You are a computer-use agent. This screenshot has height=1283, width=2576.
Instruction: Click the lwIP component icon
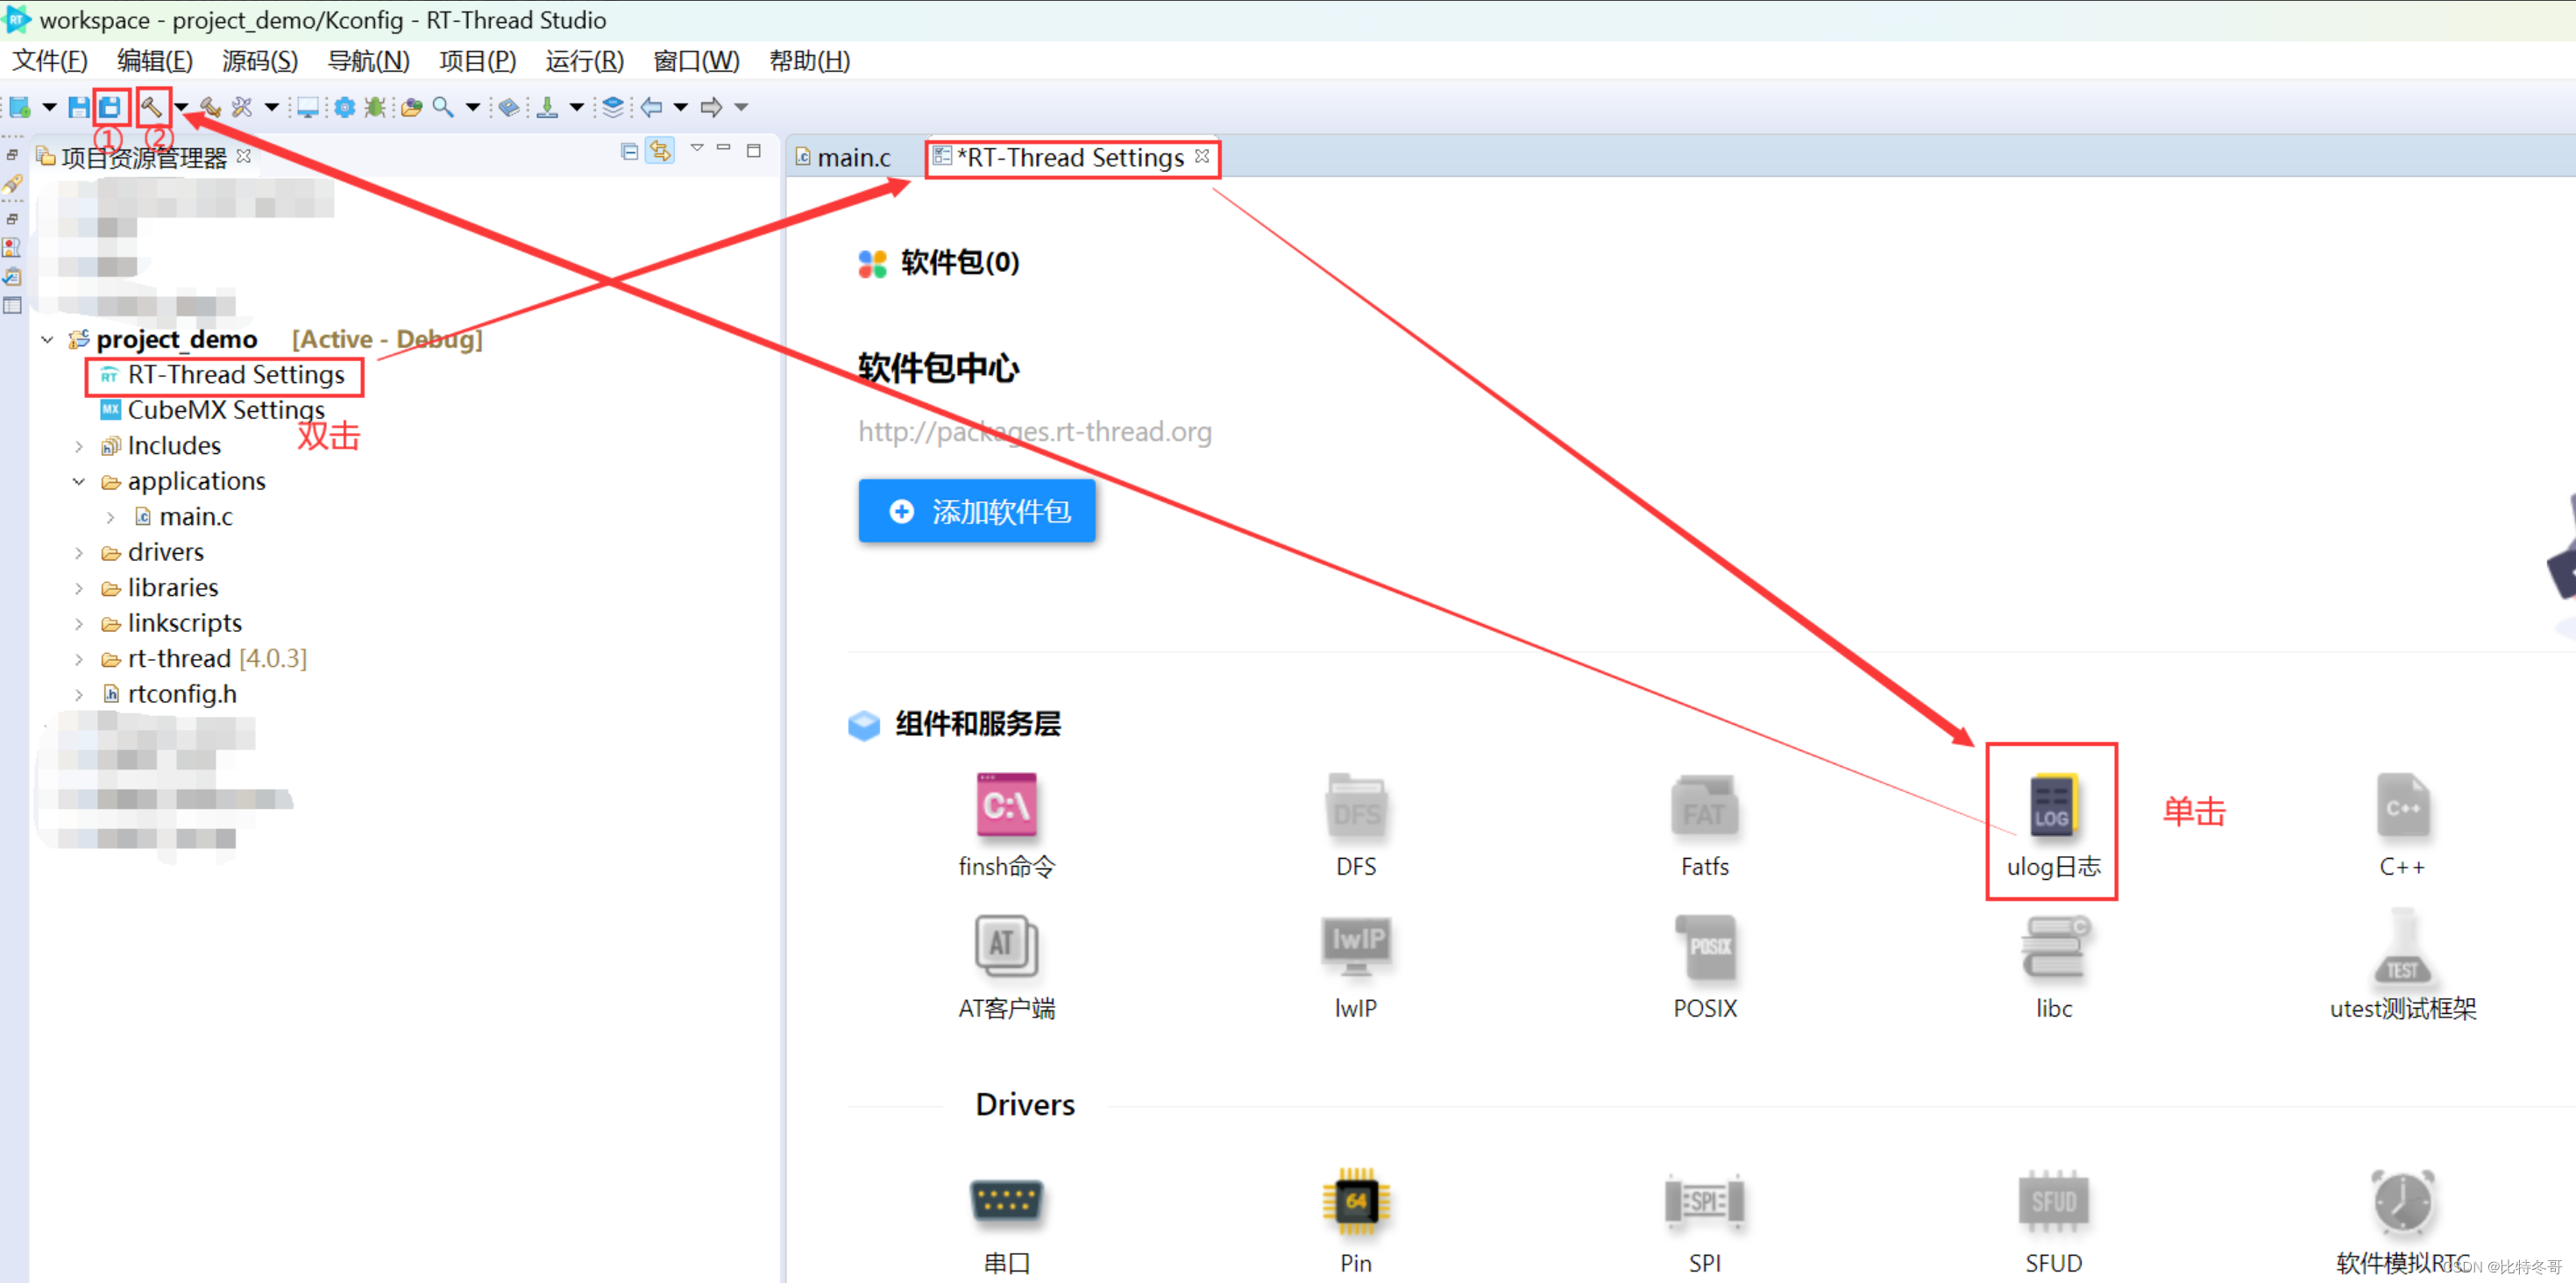click(x=1356, y=946)
